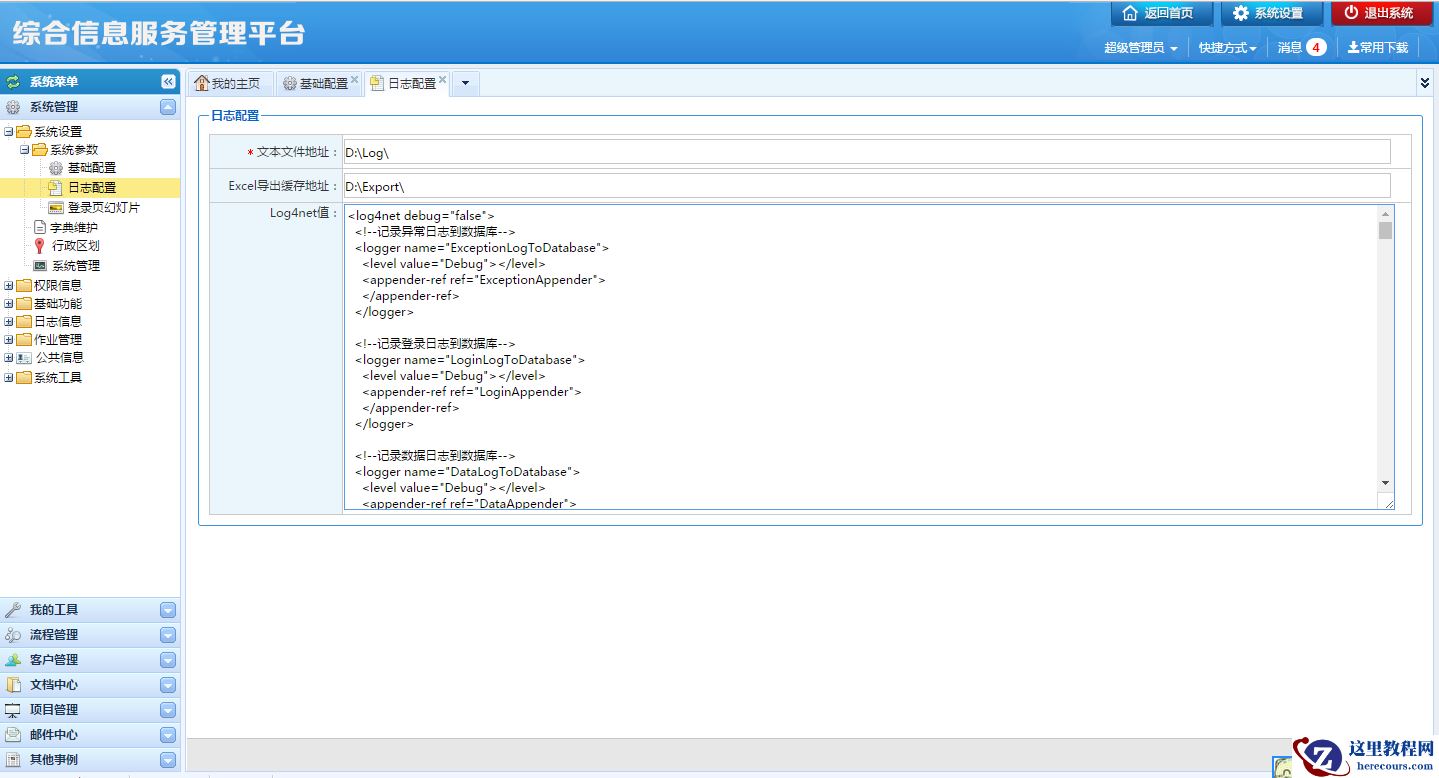Expand the 邮件中心 accordion panel

[168, 735]
